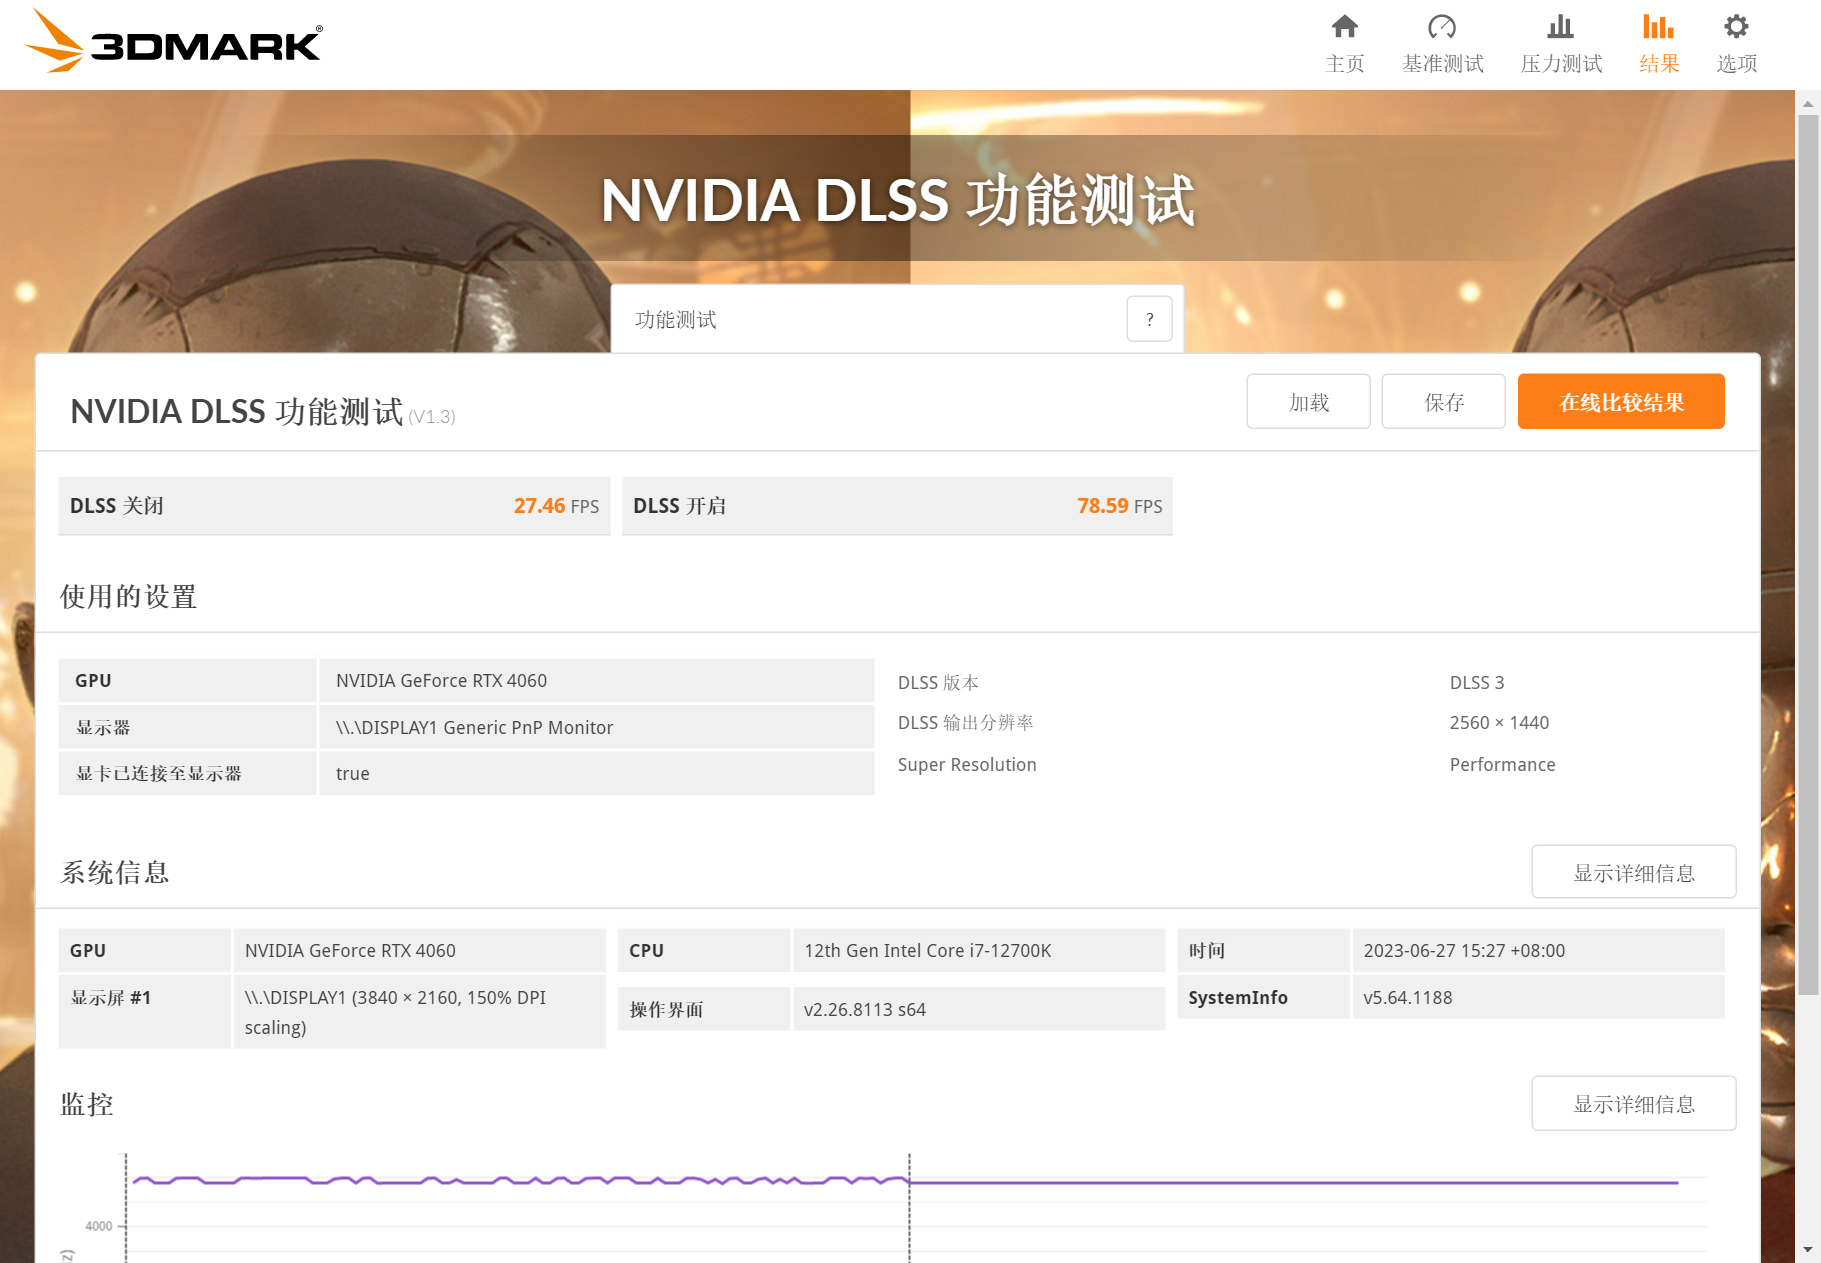Click the scrollbar down arrow
Viewport: 1821px width, 1263px height.
[x=1807, y=1249]
